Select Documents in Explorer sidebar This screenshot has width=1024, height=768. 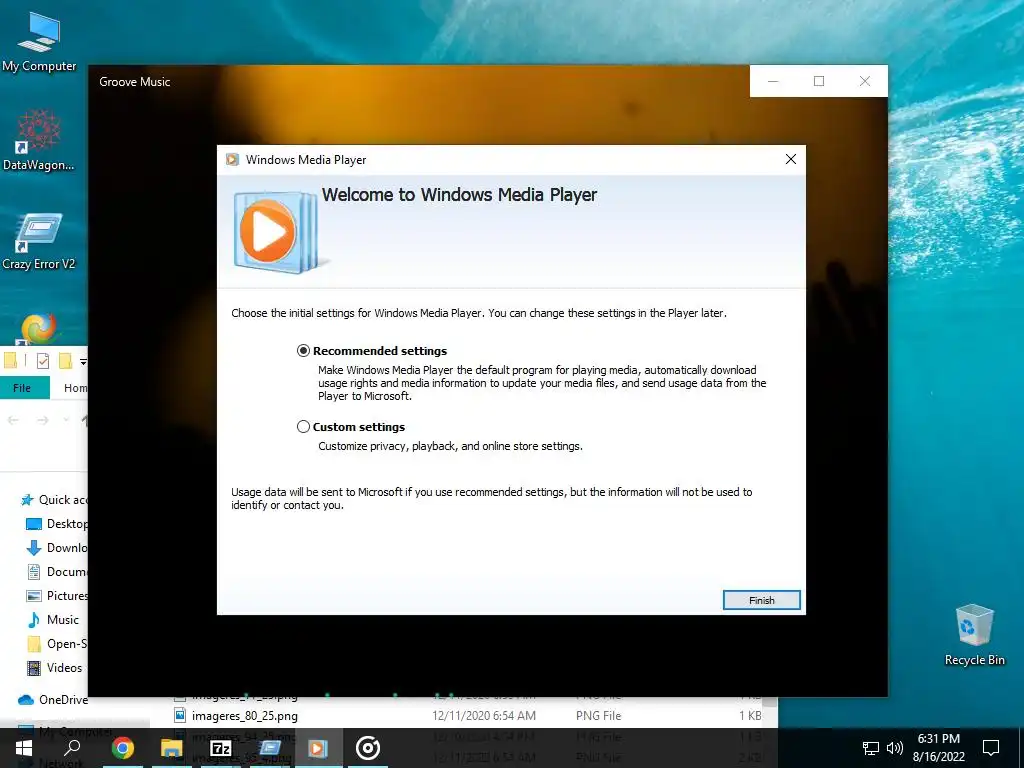tap(56, 572)
